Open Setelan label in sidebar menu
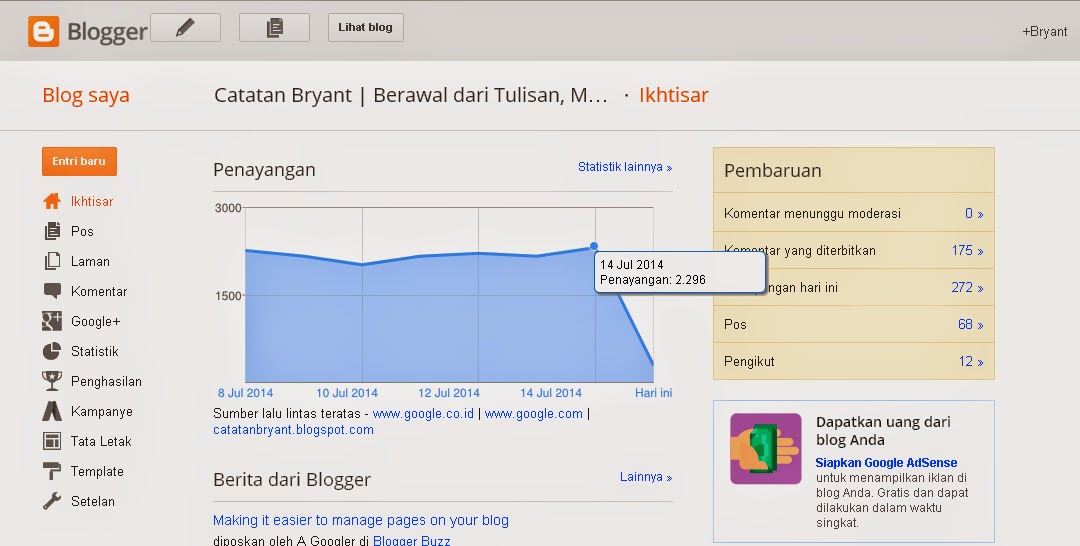 [92, 501]
